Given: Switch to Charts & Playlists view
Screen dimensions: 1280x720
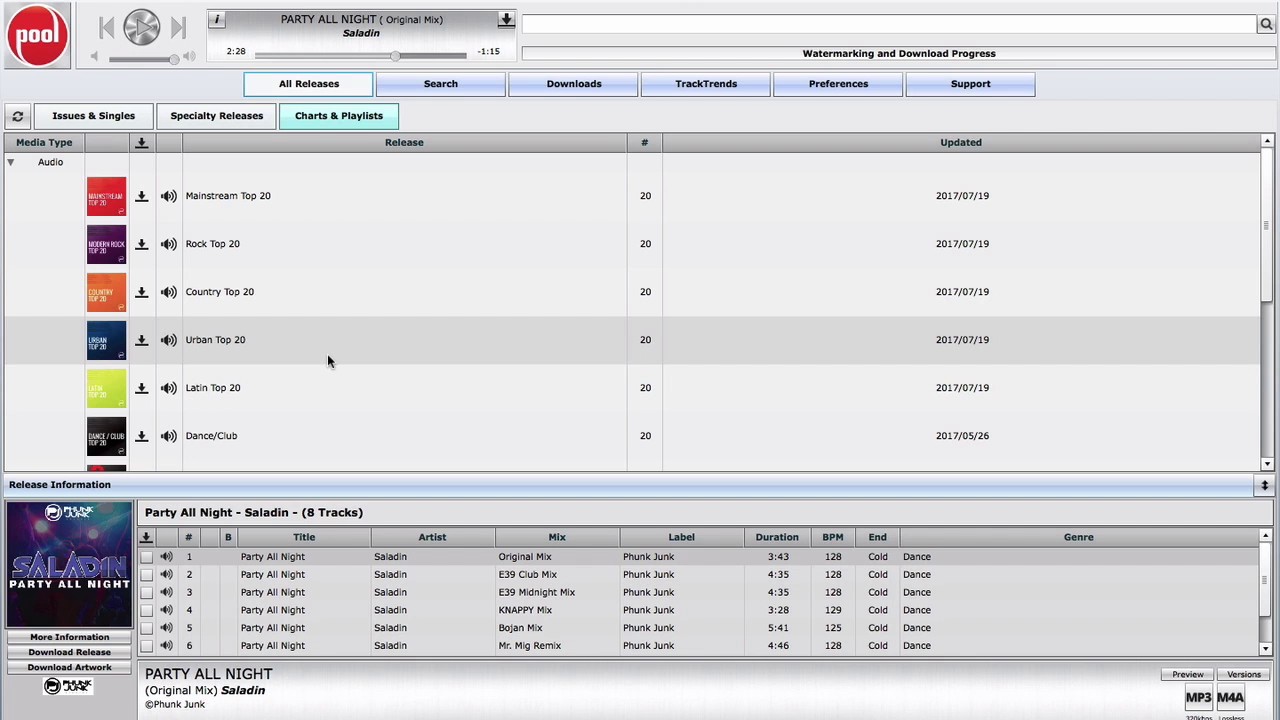Looking at the screenshot, I should pyautogui.click(x=339, y=116).
